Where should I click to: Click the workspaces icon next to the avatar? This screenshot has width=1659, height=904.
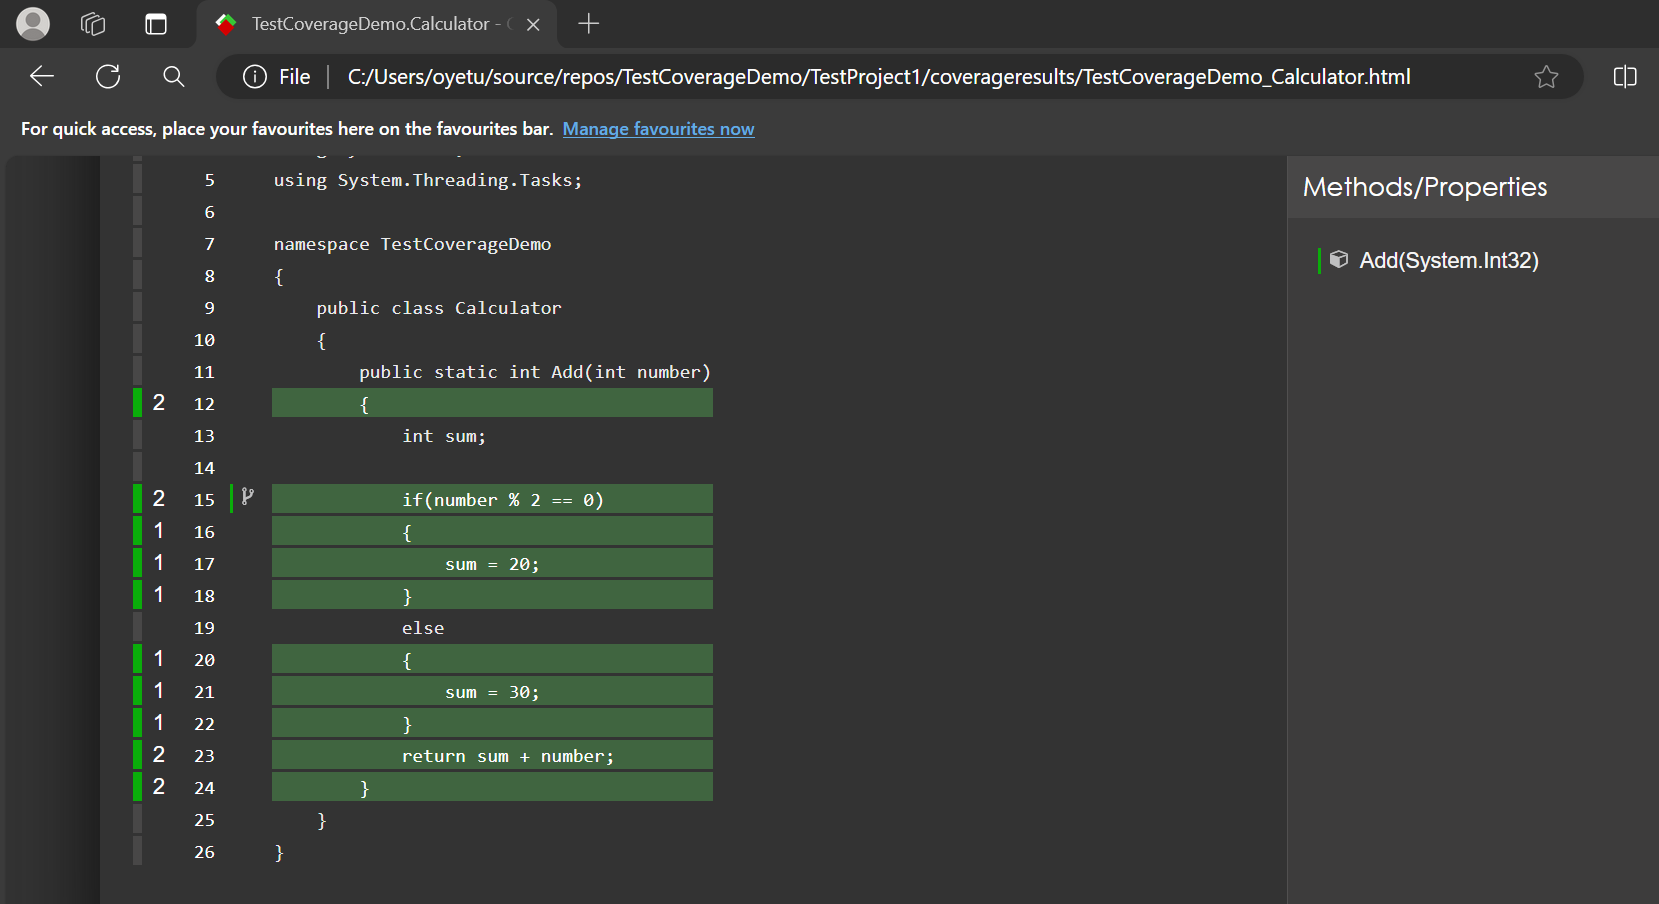click(x=92, y=23)
